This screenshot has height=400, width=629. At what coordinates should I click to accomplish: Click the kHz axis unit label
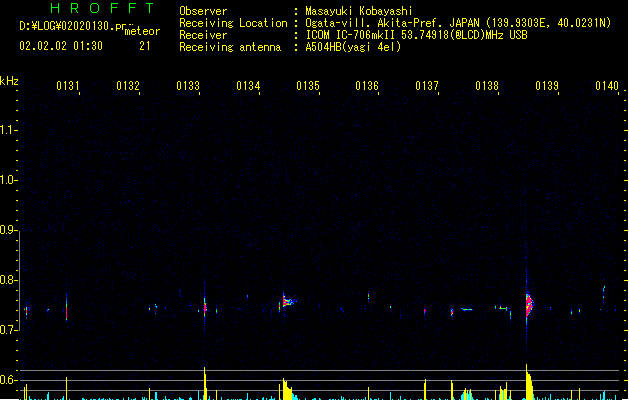coord(9,81)
